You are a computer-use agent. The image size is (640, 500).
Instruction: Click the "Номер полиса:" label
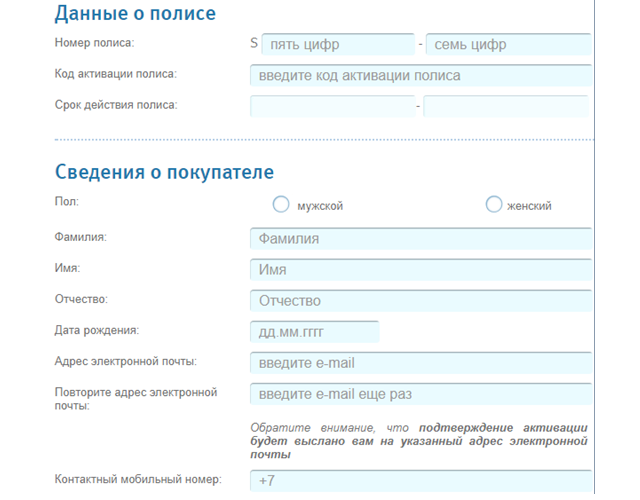(x=94, y=43)
